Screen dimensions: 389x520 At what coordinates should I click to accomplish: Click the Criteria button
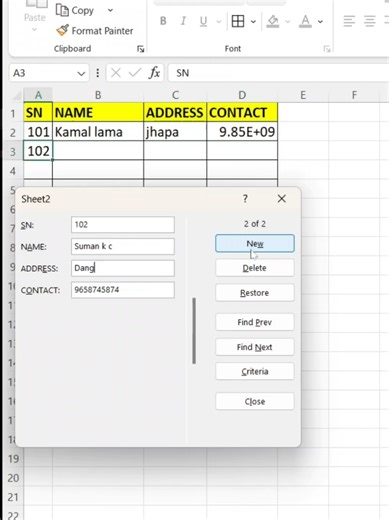pyautogui.click(x=255, y=371)
